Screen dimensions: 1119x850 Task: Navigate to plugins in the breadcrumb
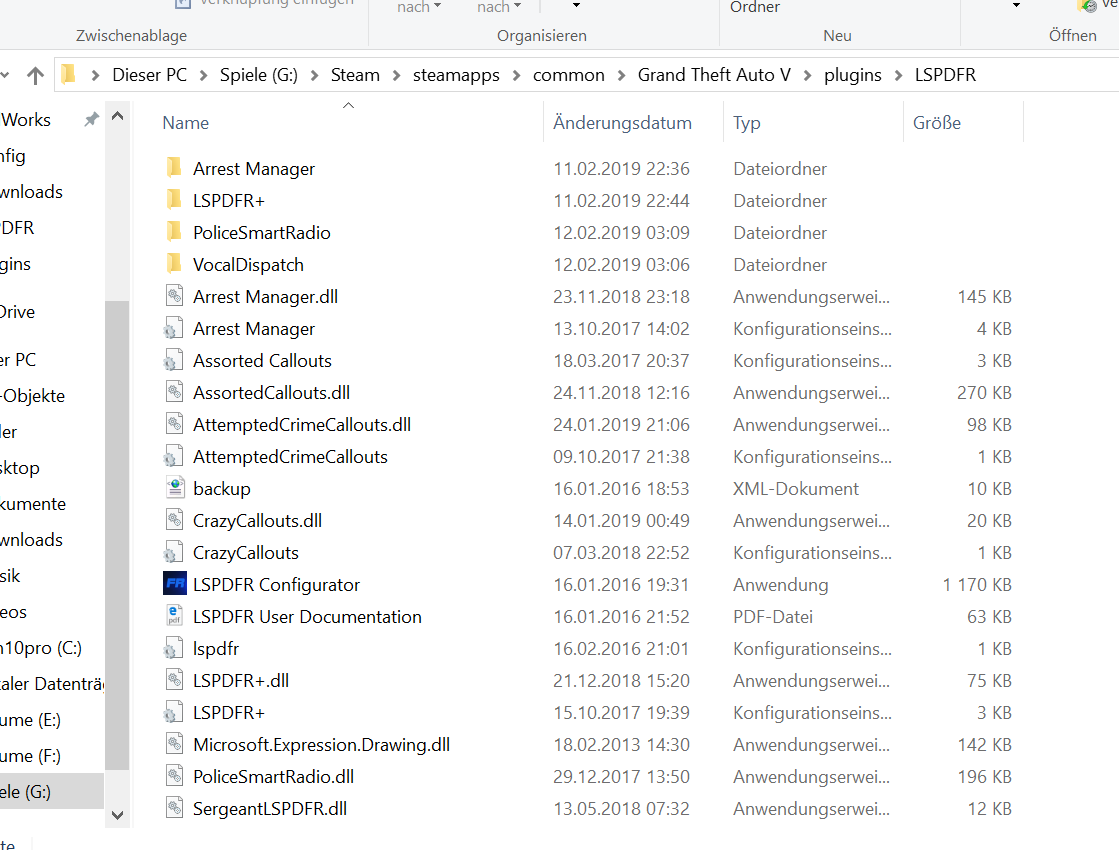click(x=852, y=75)
